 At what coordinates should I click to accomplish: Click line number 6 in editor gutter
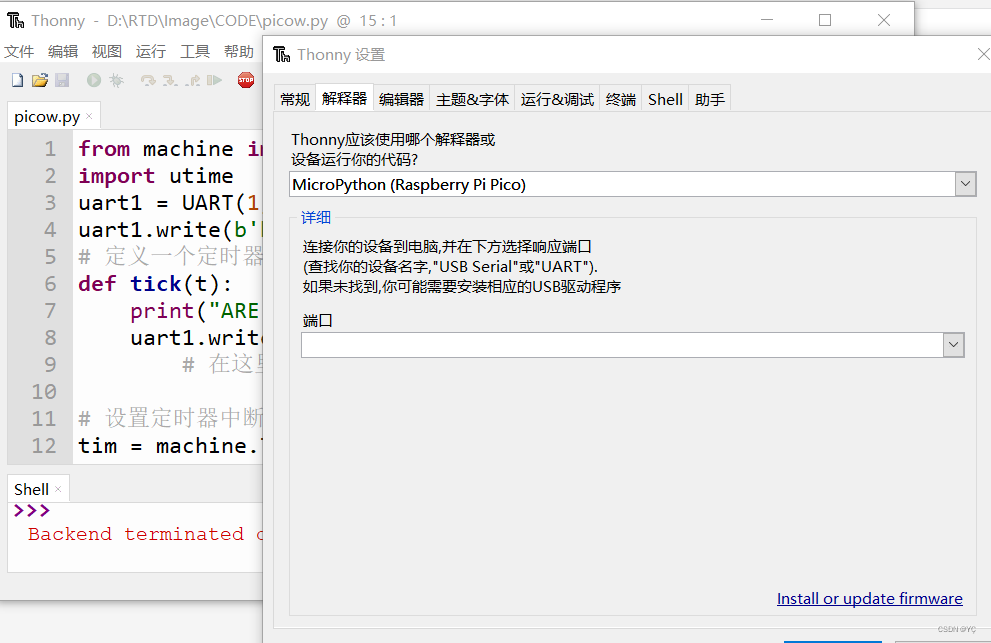(x=50, y=284)
